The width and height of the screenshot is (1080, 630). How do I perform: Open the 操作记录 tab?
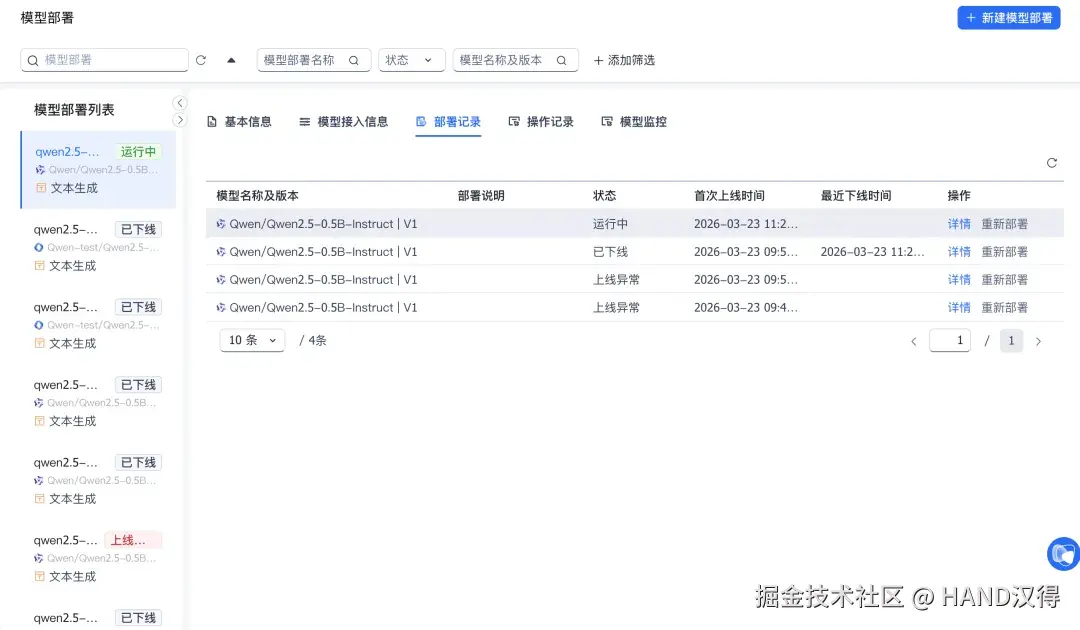[x=541, y=122]
